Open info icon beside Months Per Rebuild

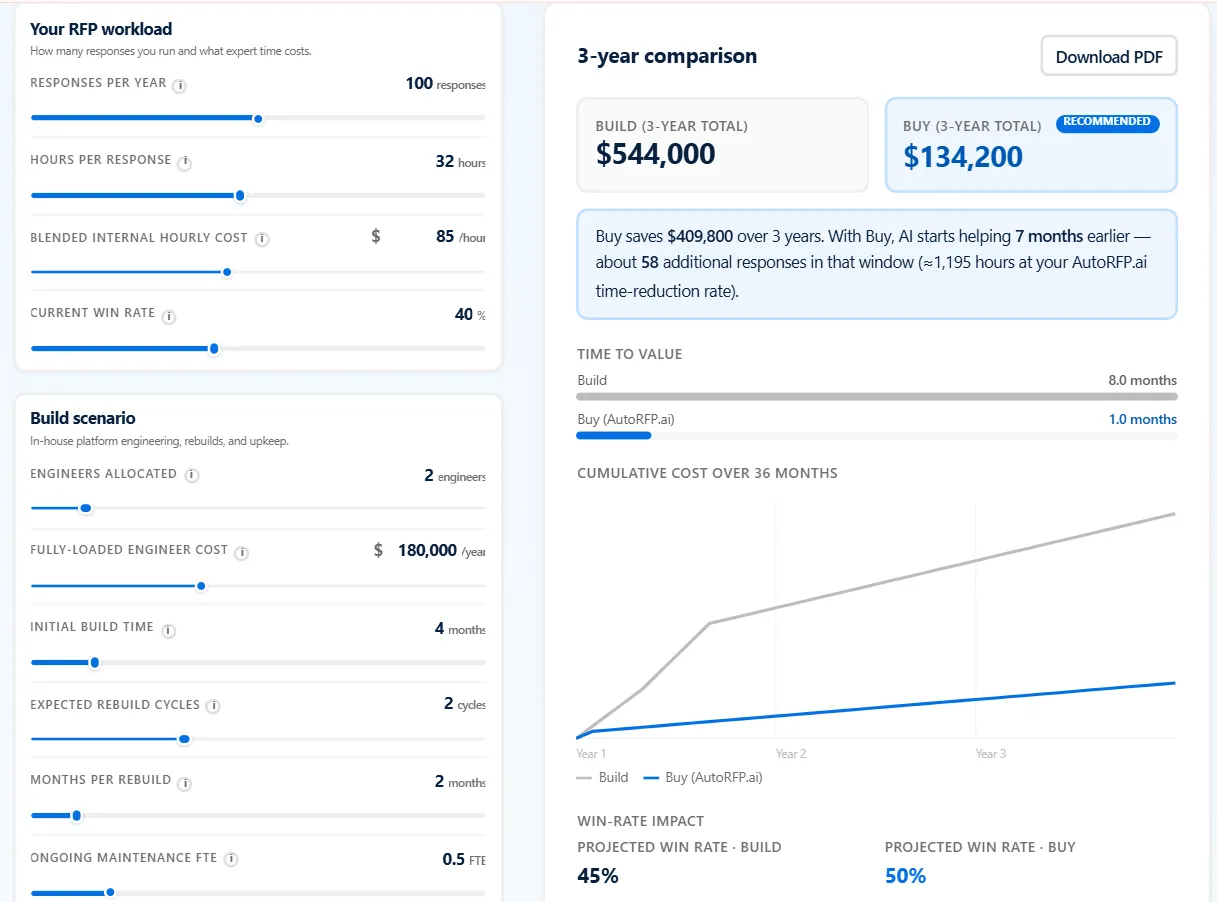185,783
